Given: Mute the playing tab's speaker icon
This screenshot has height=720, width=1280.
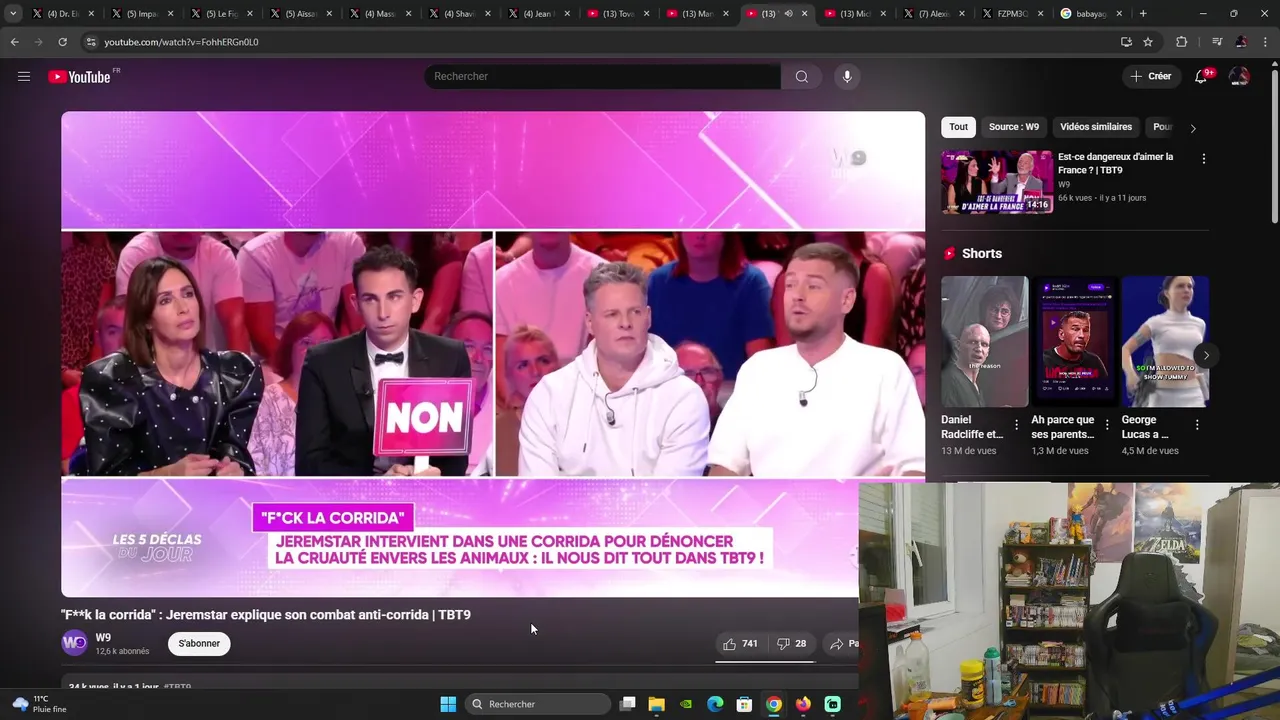Looking at the screenshot, I should pos(788,14).
